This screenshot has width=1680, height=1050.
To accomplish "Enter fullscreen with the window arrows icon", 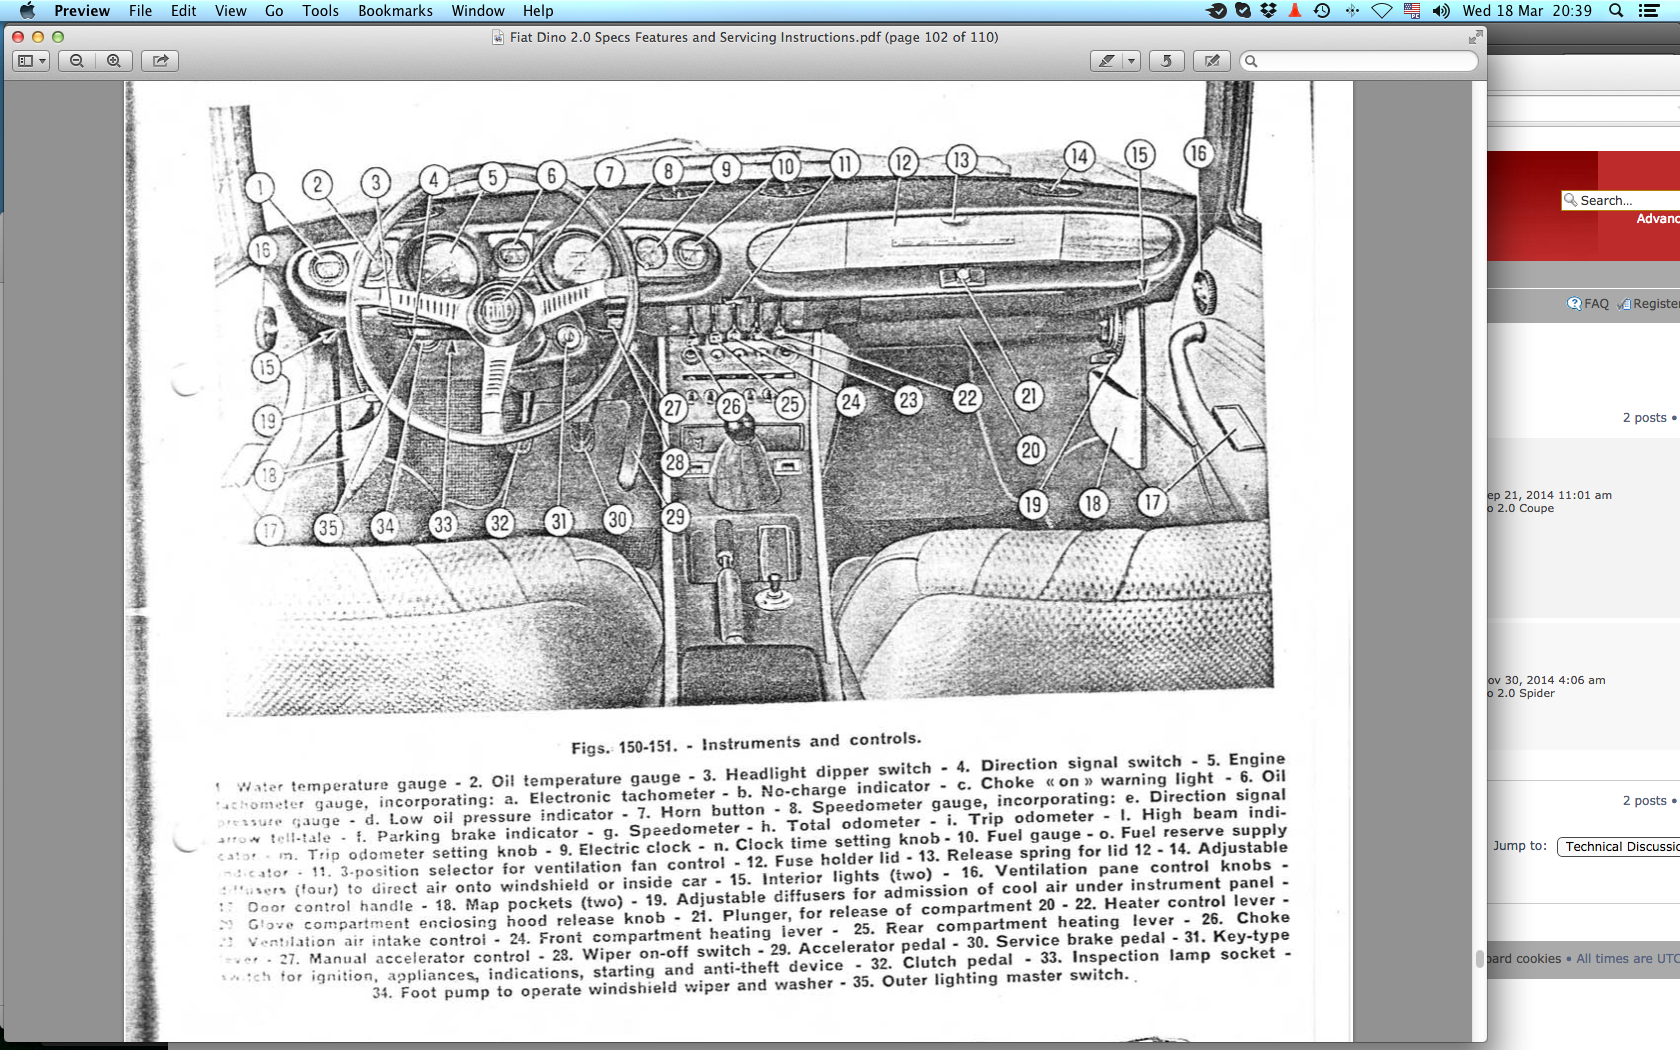I will point(1475,37).
